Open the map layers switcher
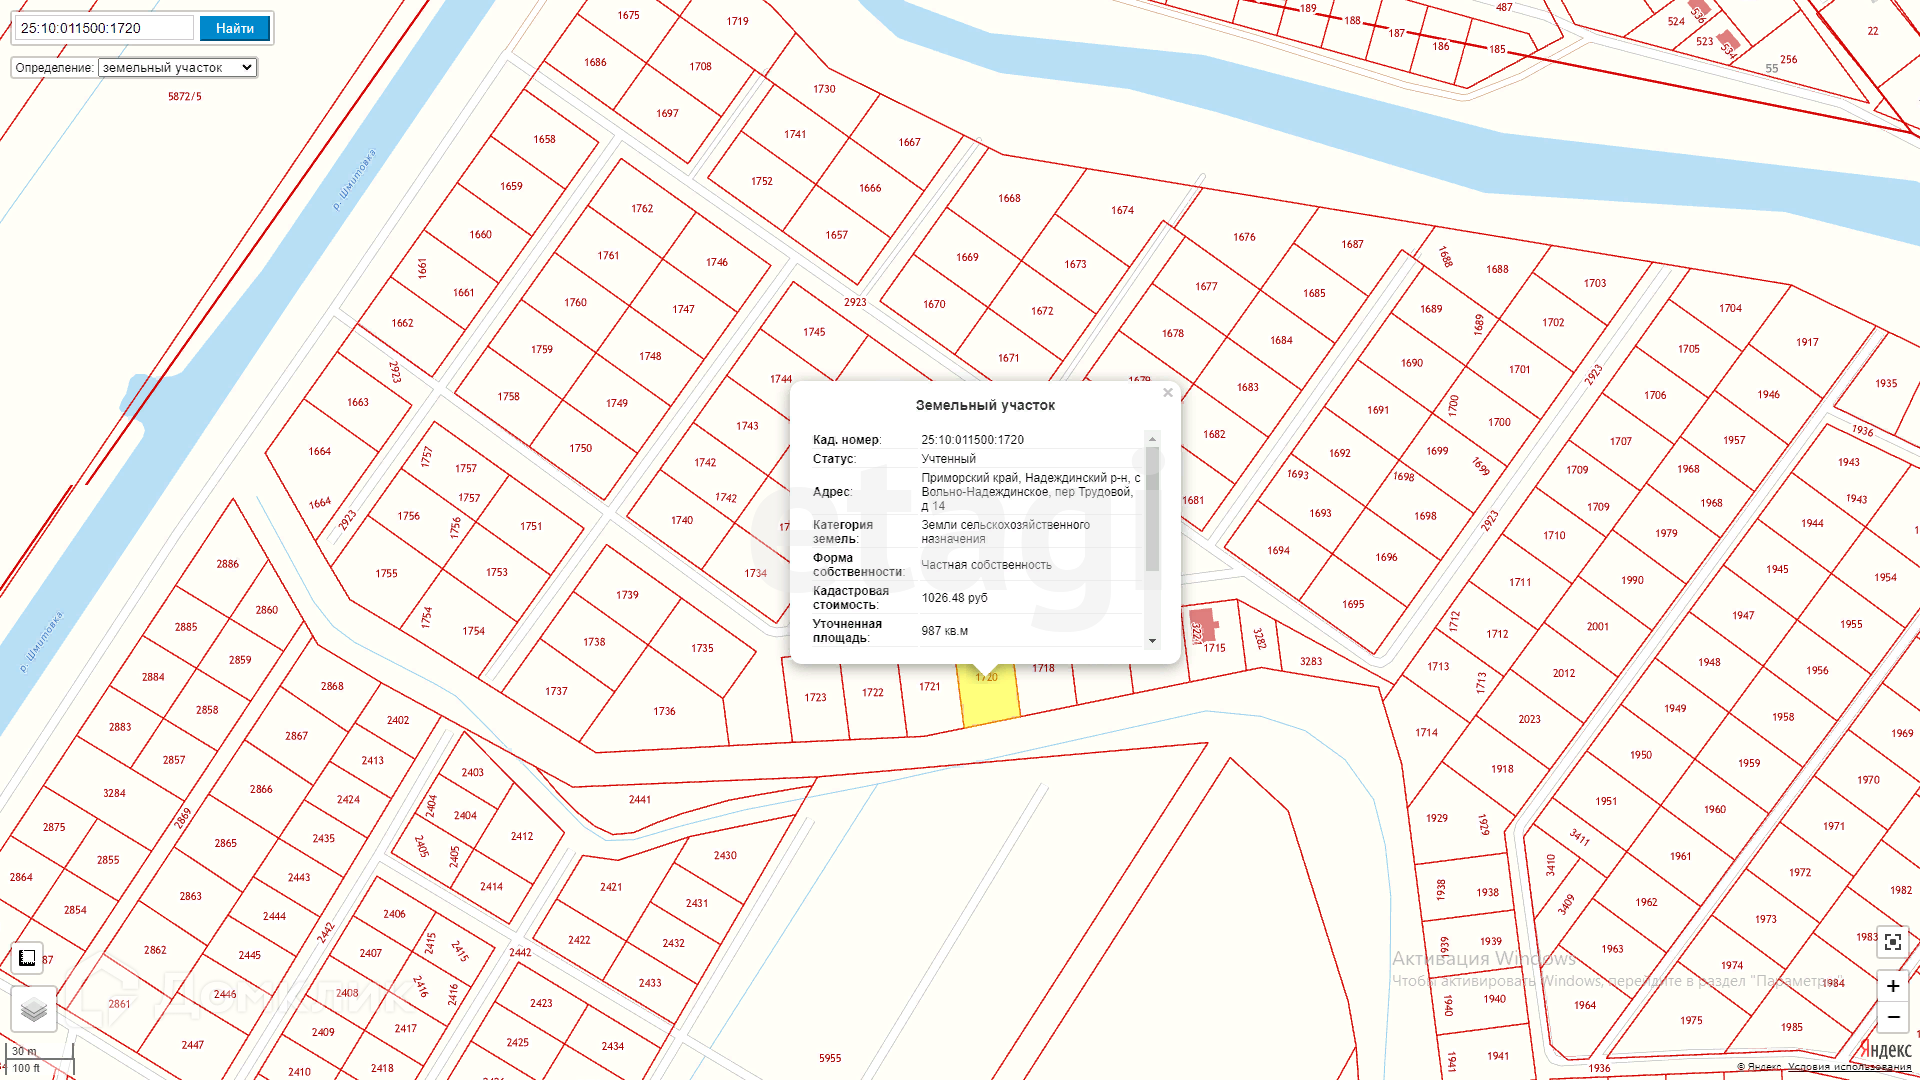The width and height of the screenshot is (1920, 1080). (x=34, y=1009)
